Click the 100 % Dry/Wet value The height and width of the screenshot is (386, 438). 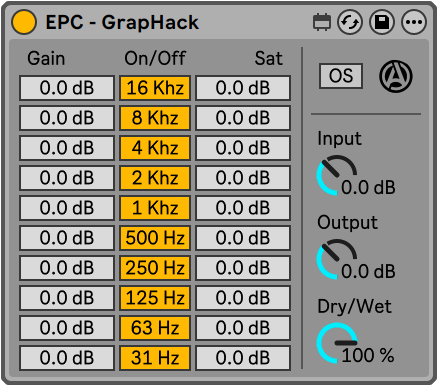[x=368, y=355]
